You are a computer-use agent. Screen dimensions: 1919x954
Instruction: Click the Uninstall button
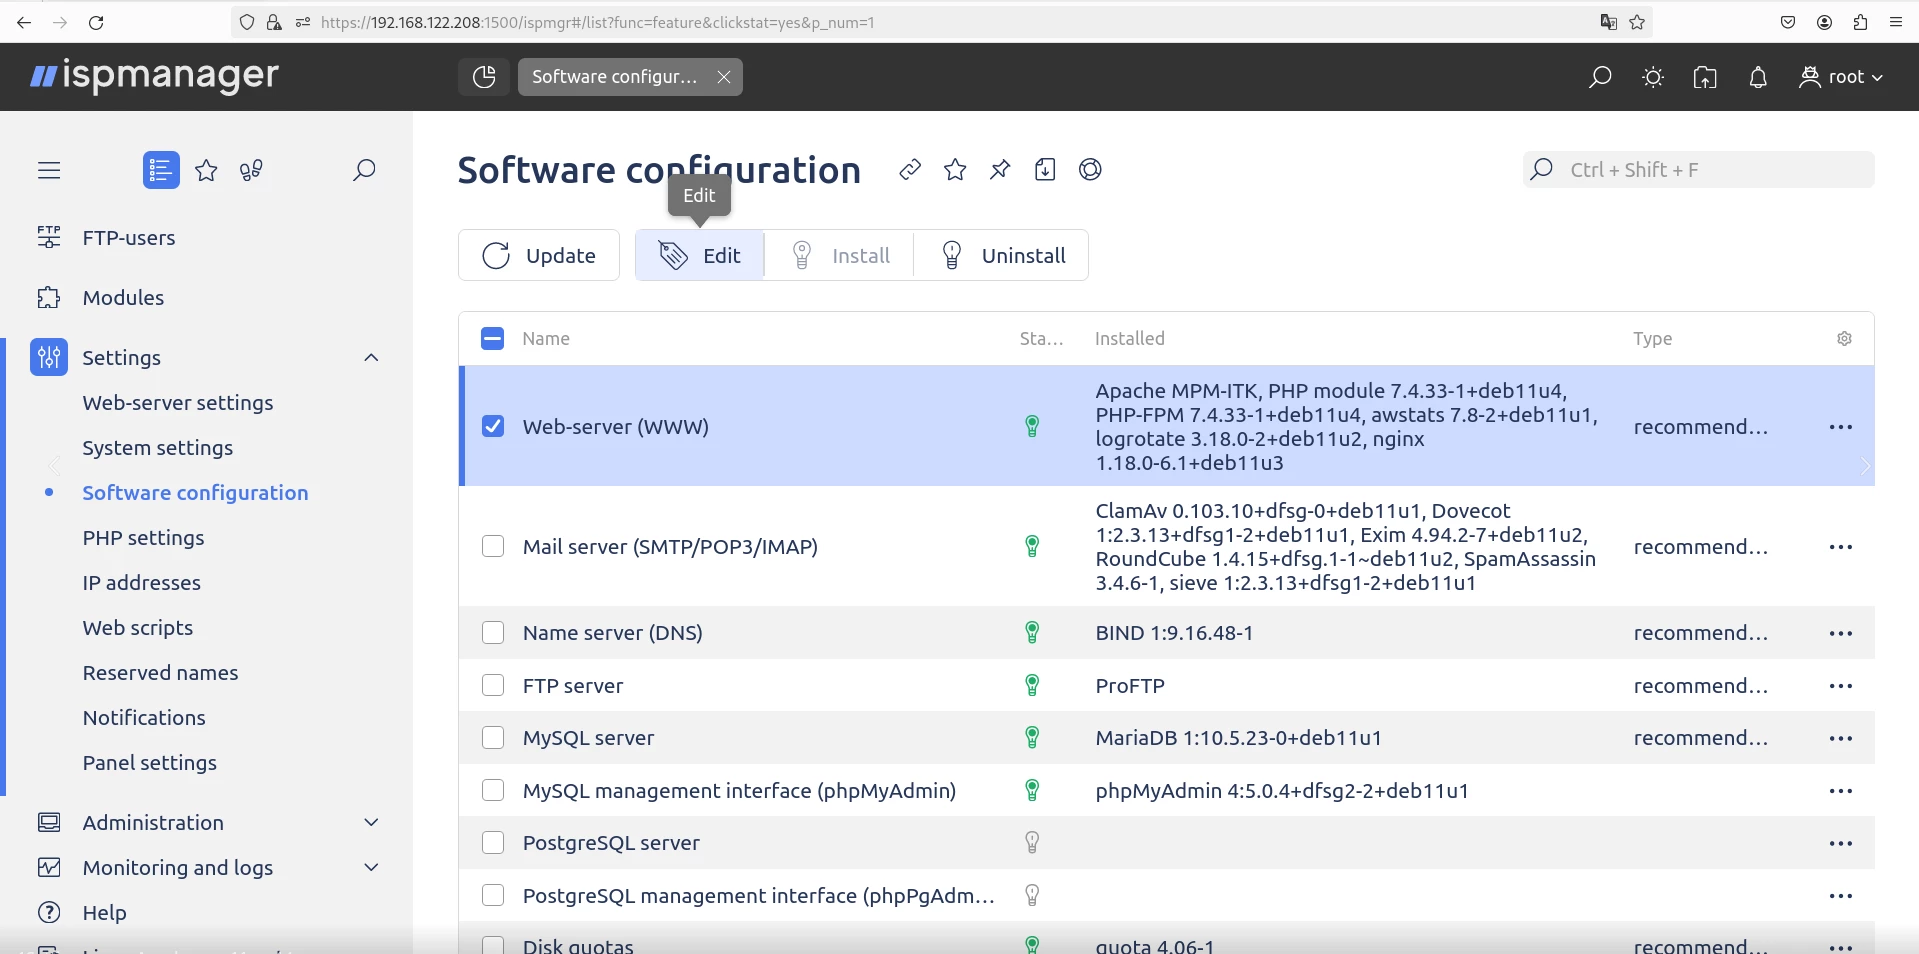(x=1002, y=256)
